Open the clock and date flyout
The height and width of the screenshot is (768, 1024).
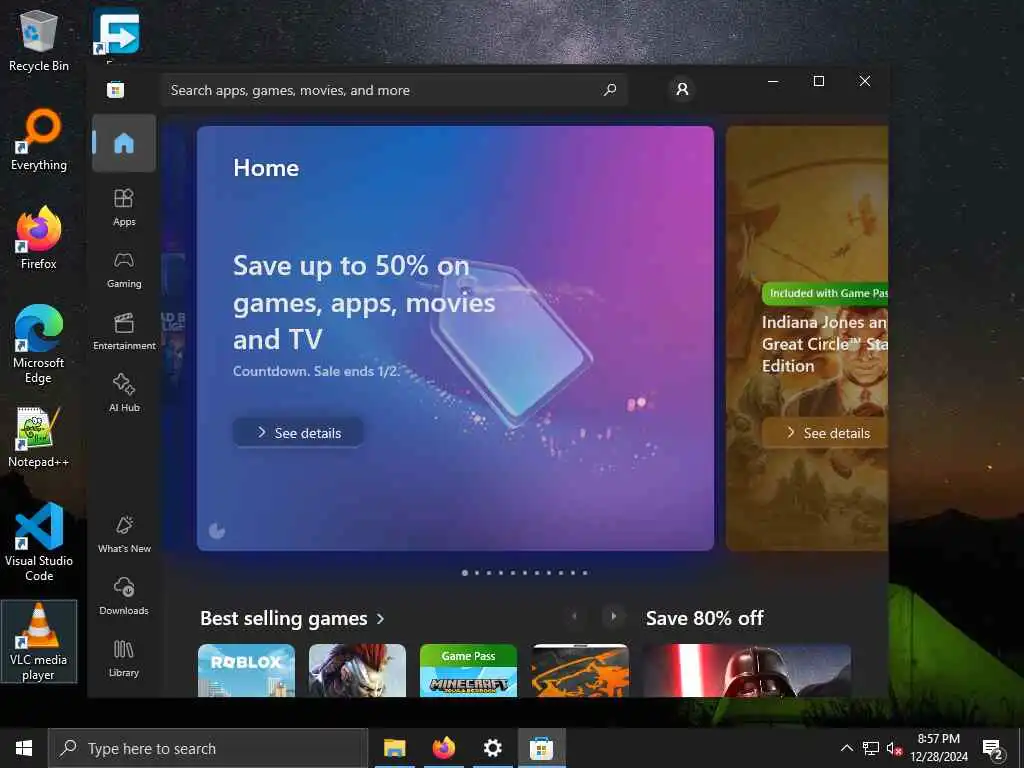click(x=938, y=748)
